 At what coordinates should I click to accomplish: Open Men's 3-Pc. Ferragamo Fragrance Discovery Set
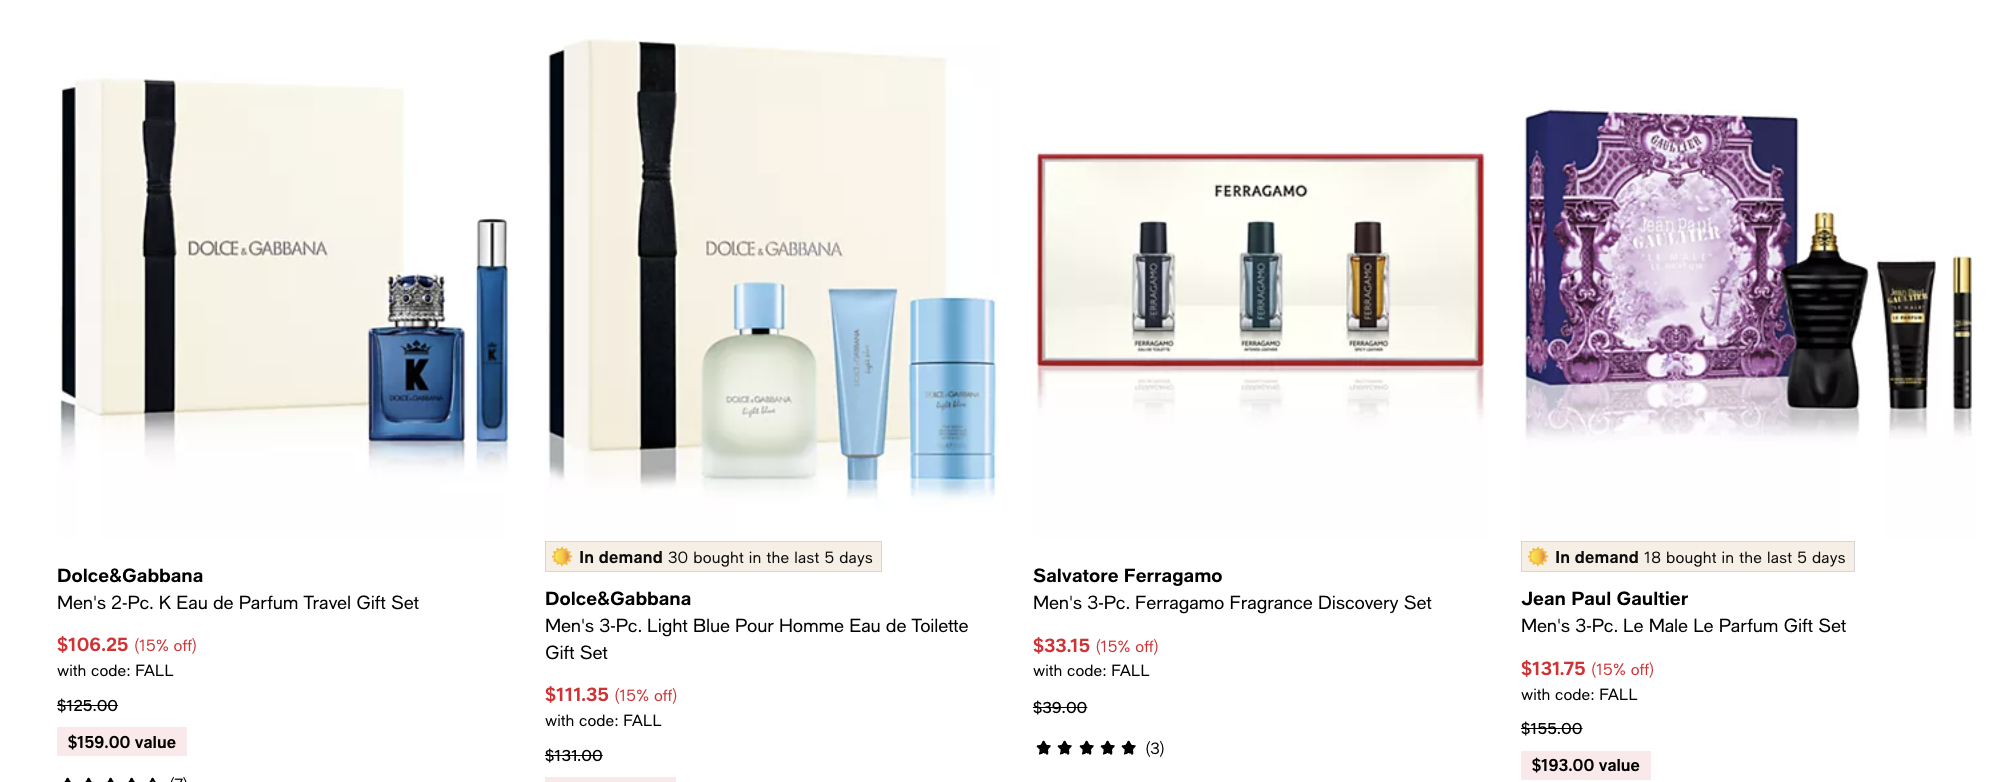tap(1232, 603)
